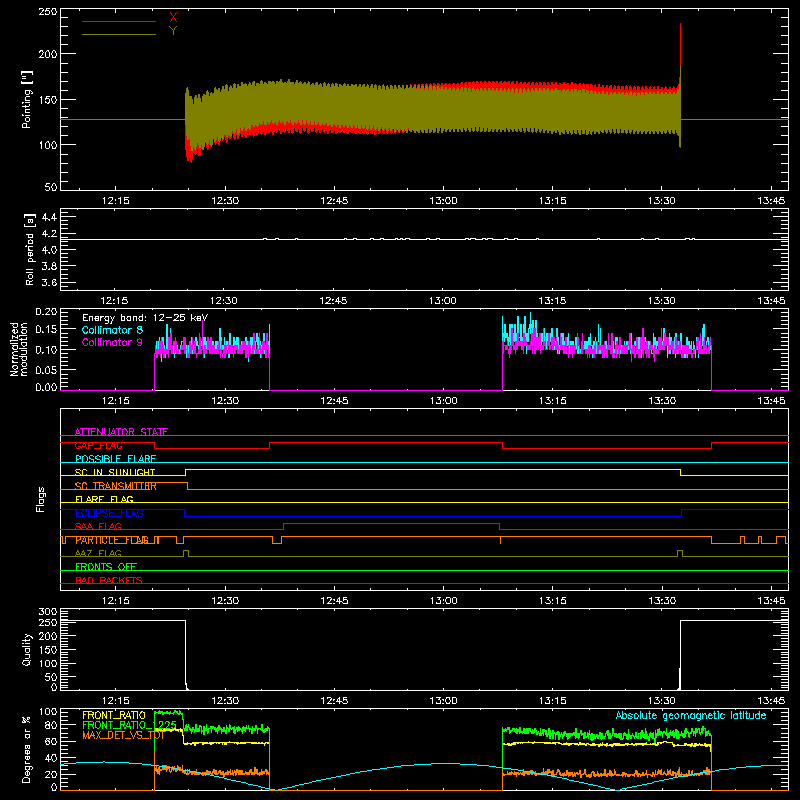
Task: Click the 'SAA_FLAG' label
Action: point(98,526)
